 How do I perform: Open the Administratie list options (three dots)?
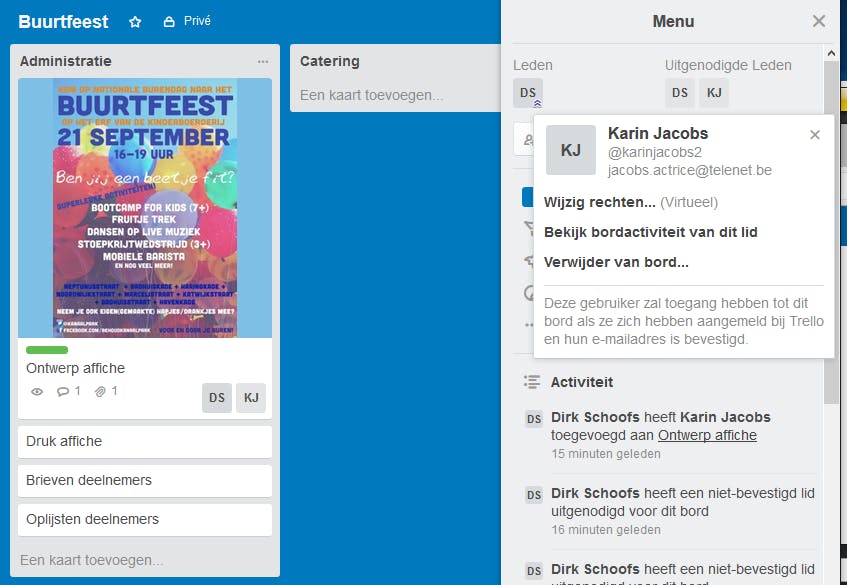263,61
